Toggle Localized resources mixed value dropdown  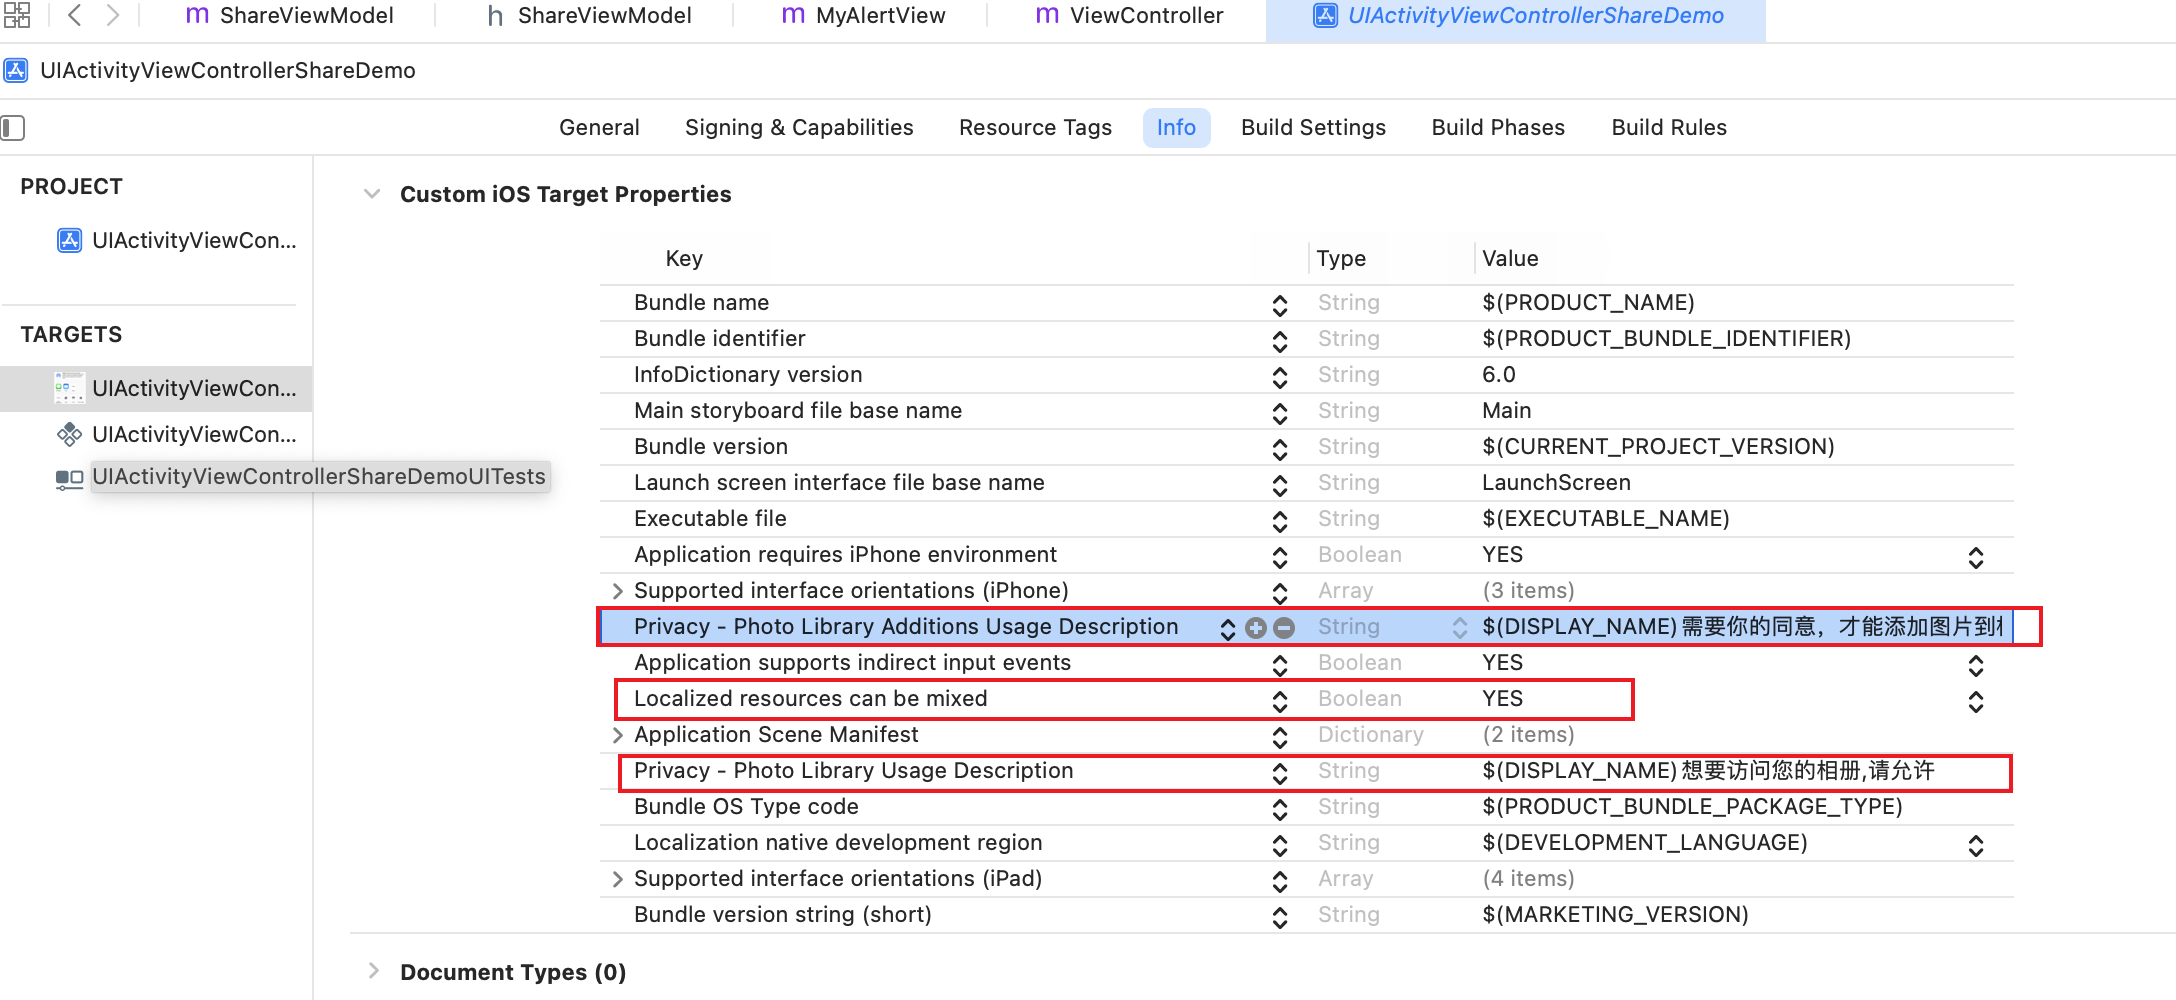click(x=1975, y=701)
